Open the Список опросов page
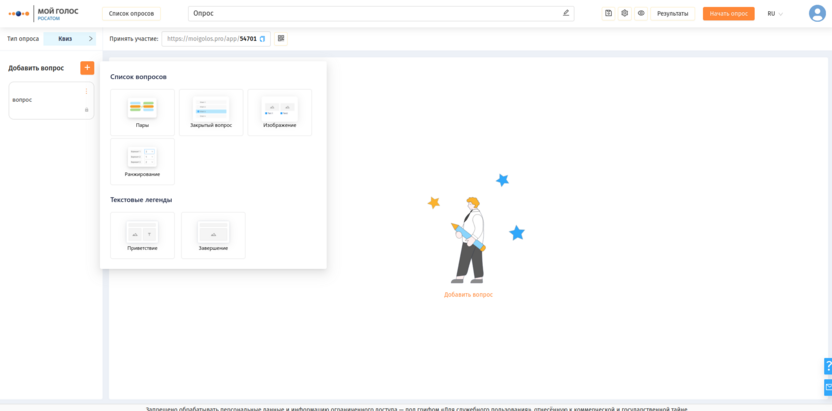This screenshot has width=832, height=411. [131, 13]
